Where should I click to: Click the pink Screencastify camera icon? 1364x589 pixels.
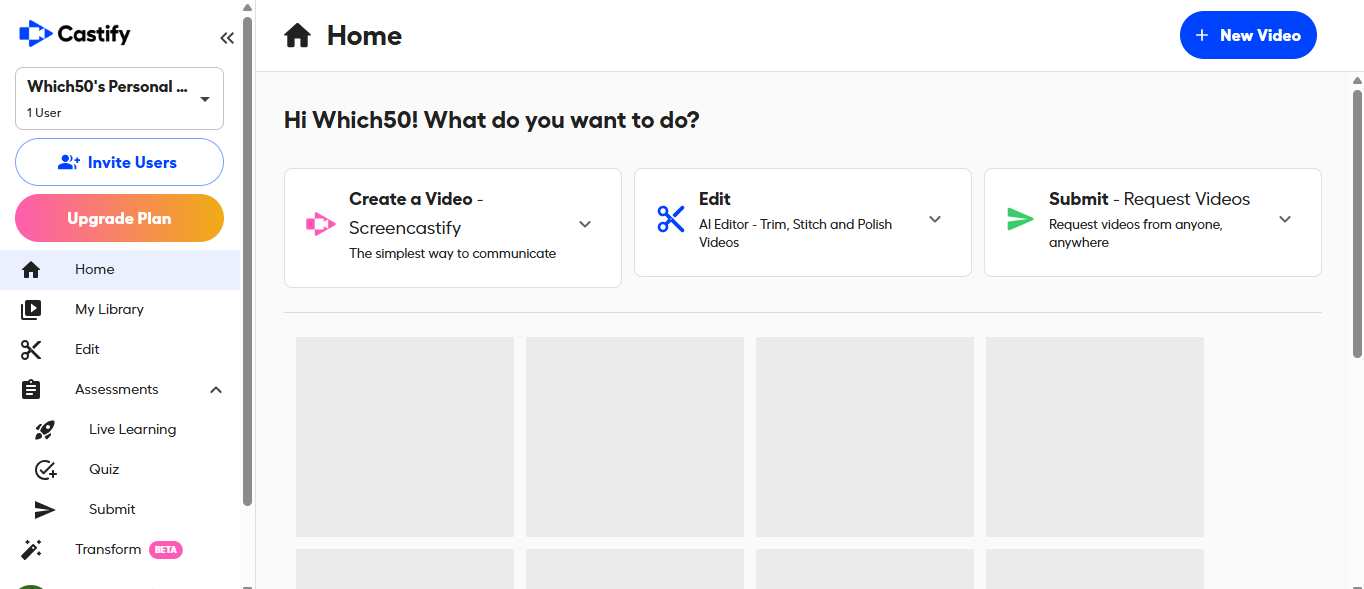(x=321, y=225)
